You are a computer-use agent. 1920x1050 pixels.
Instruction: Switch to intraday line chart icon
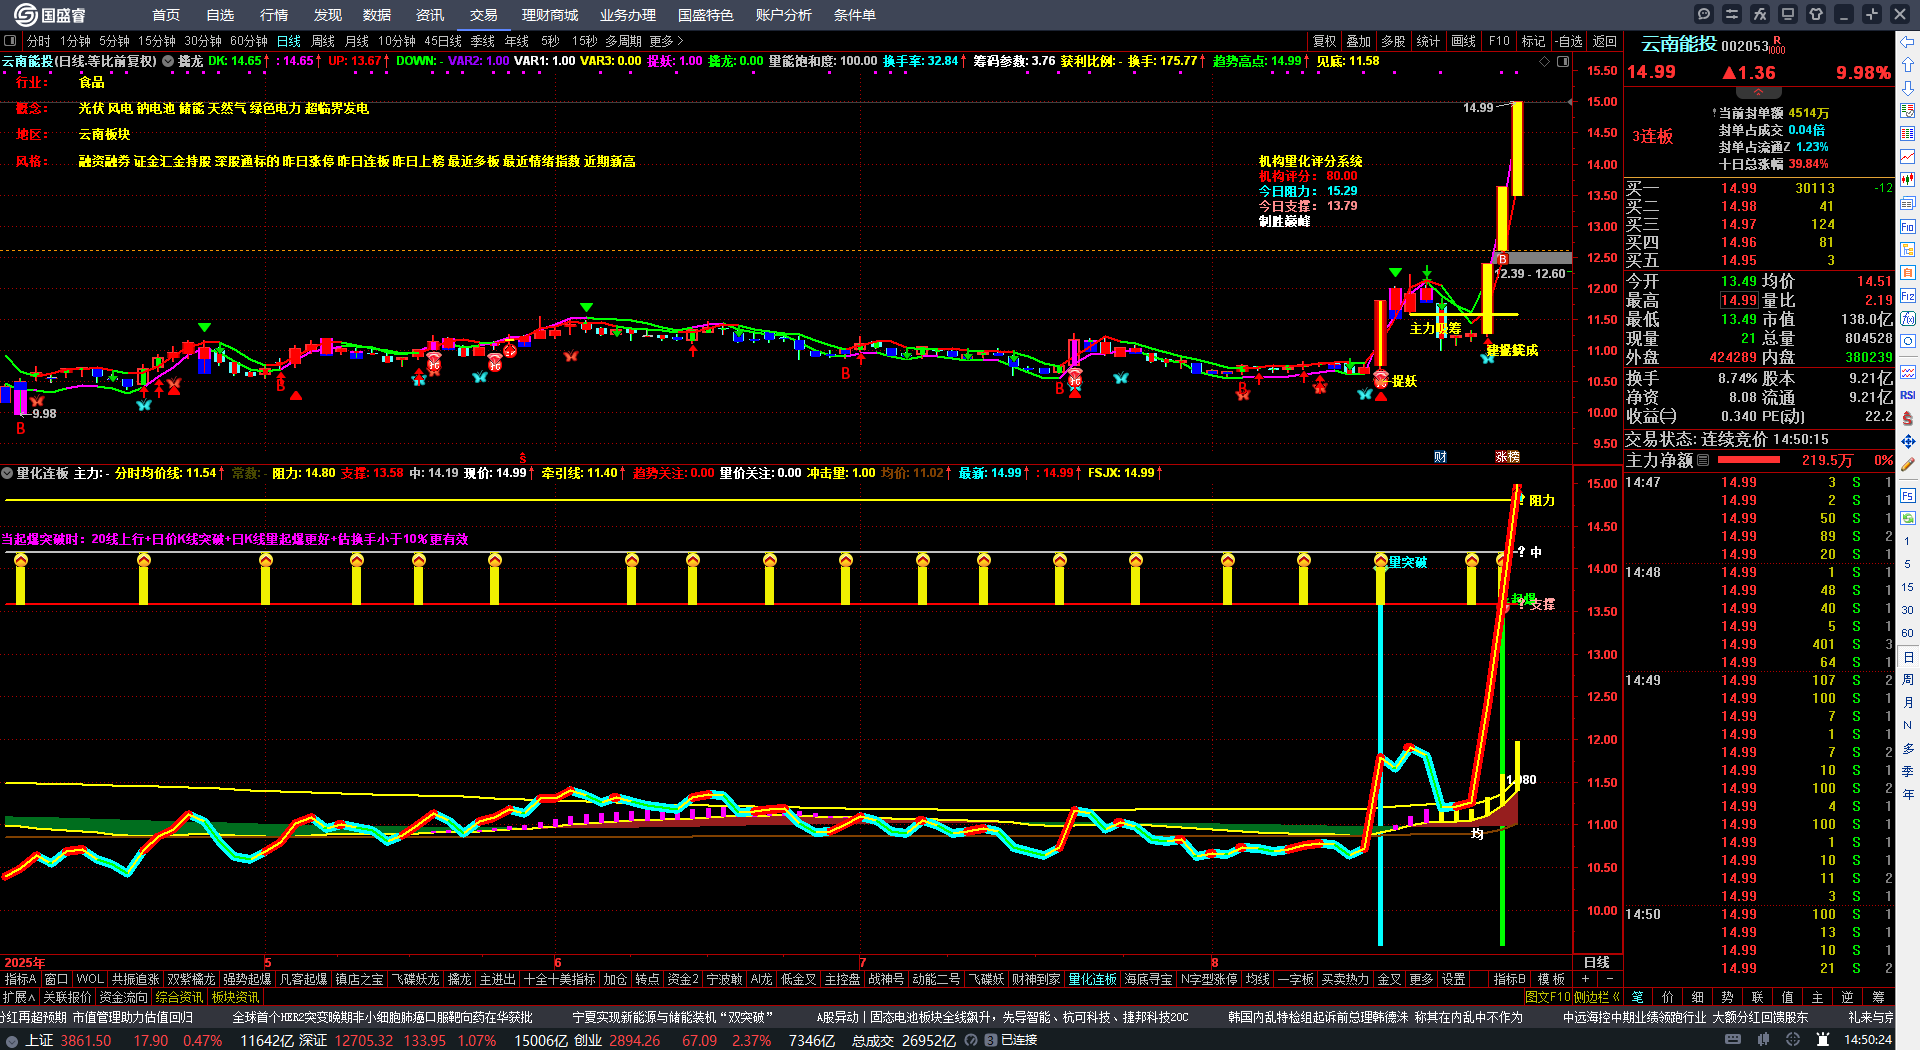[x=1908, y=157]
